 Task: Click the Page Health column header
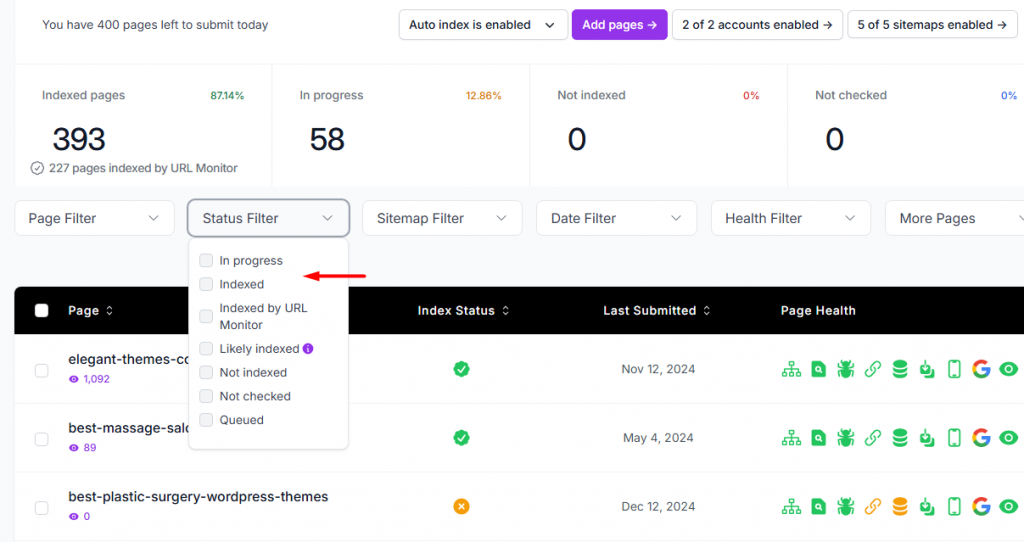coord(818,311)
